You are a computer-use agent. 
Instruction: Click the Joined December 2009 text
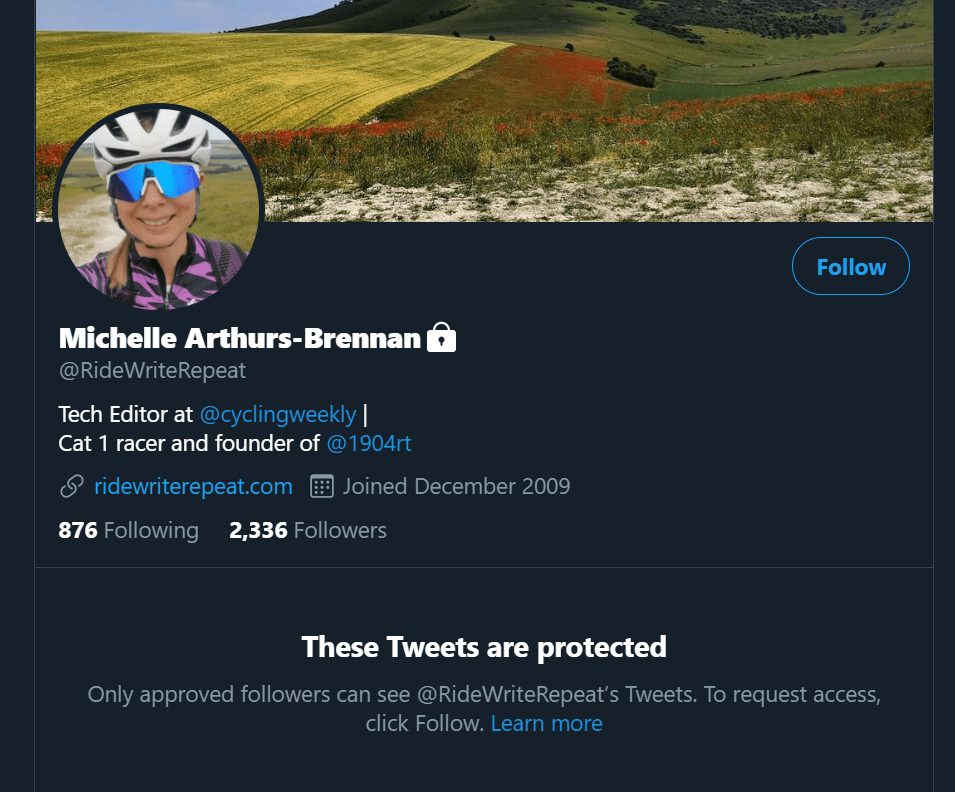coord(456,487)
